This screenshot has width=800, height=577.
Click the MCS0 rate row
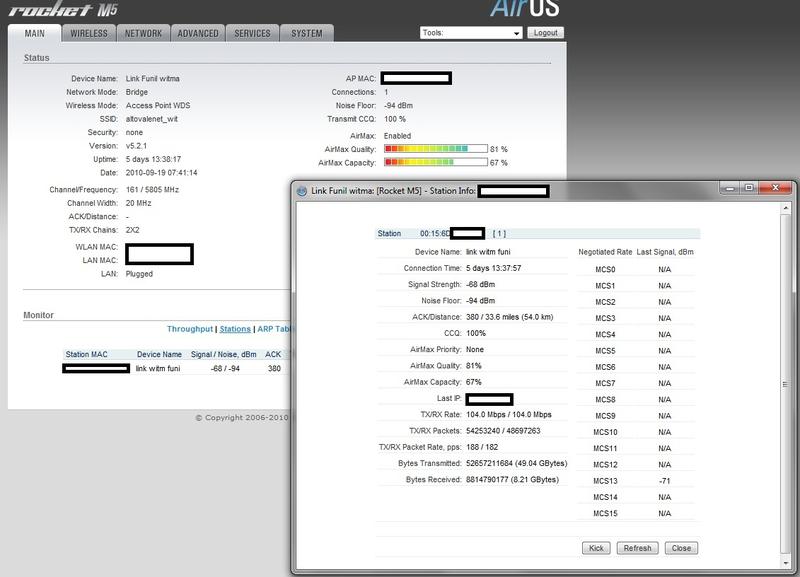tap(636, 269)
